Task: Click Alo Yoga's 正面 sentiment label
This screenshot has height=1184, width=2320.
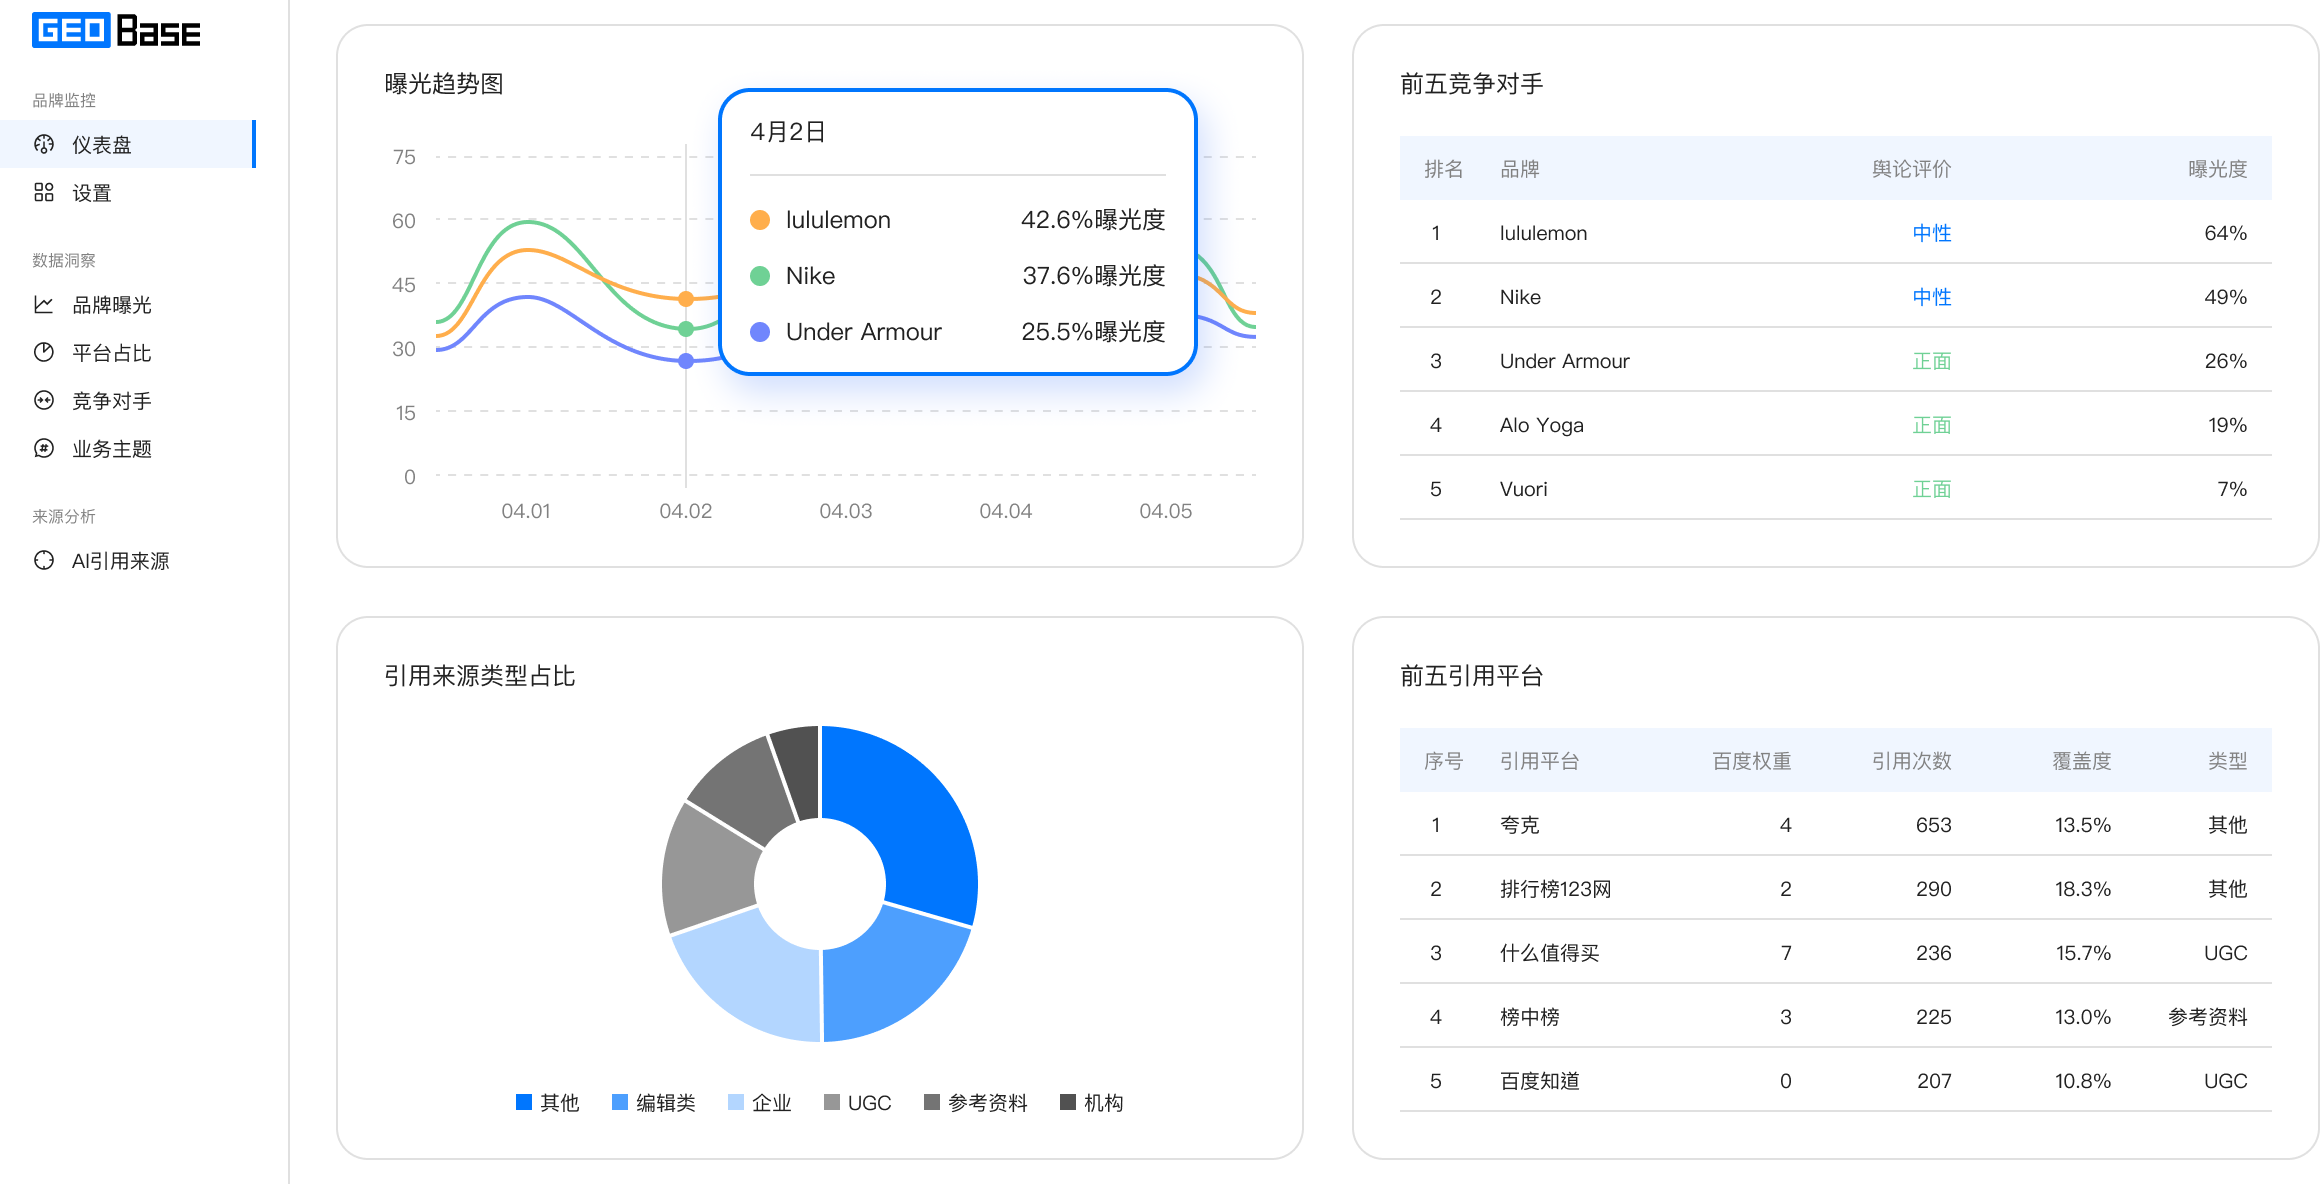Action: pyautogui.click(x=1932, y=425)
